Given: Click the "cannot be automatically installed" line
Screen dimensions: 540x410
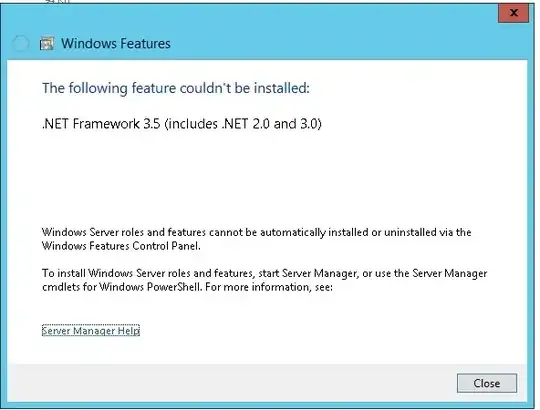Looking at the screenshot, I should [x=256, y=232].
